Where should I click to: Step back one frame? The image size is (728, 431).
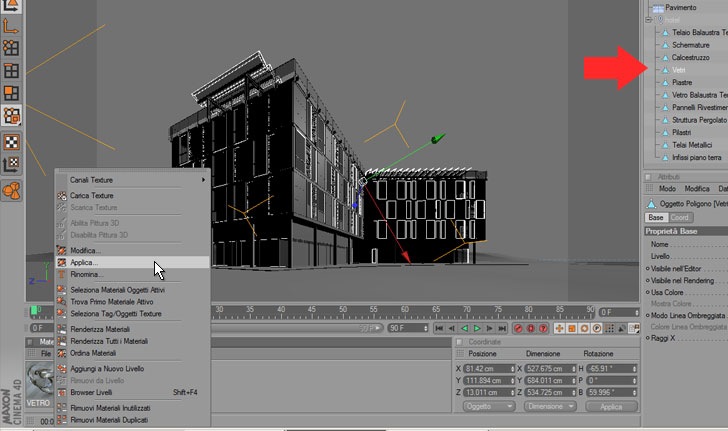coord(452,328)
